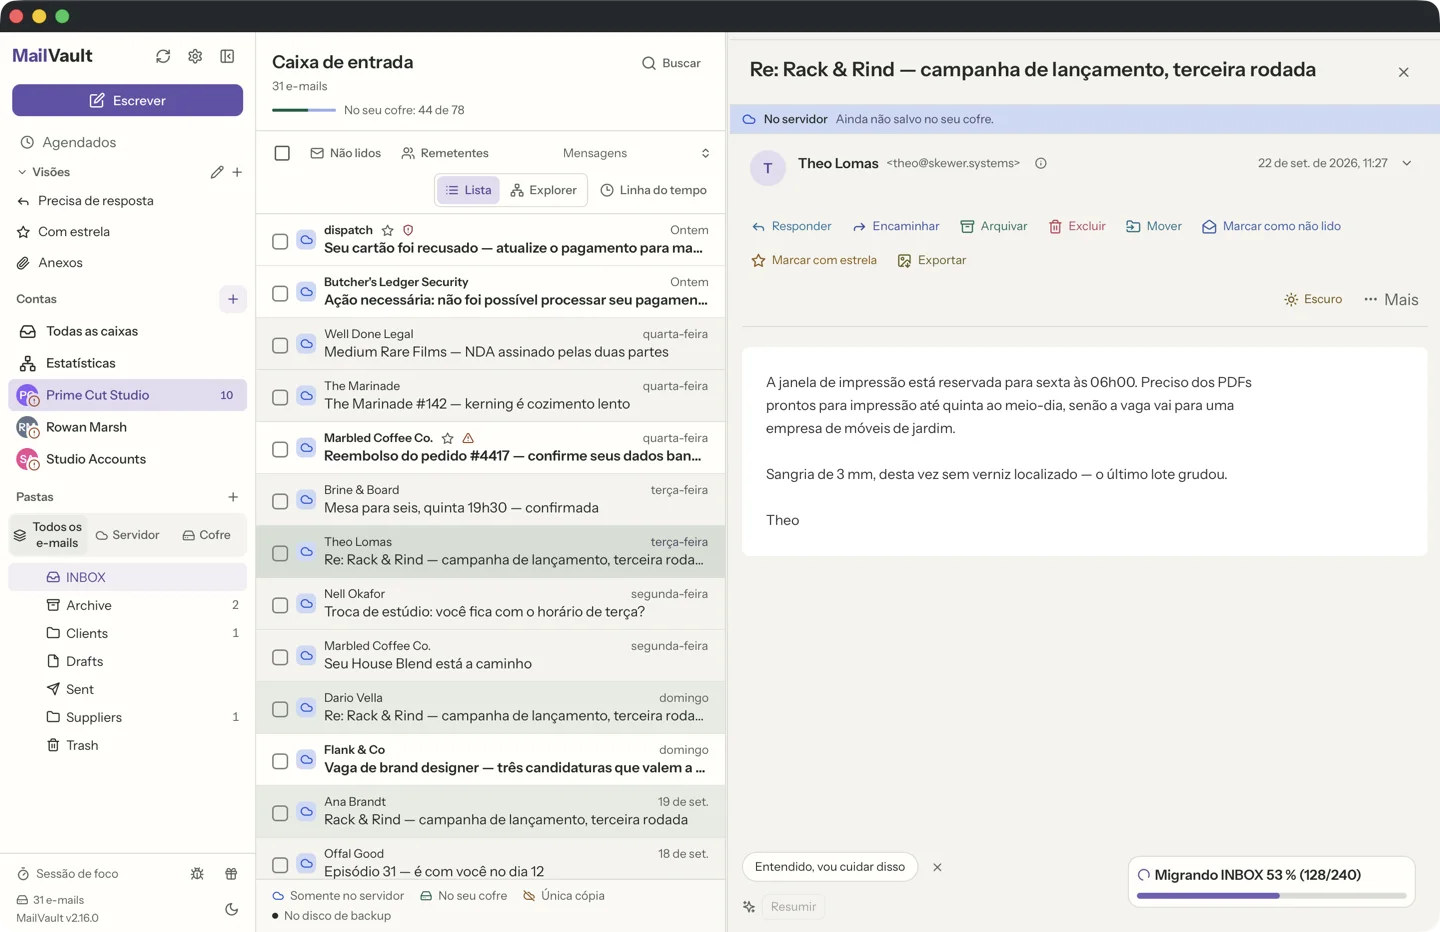This screenshot has height=932, width=1440.
Task: Check the select-all checkbox in inbox header
Action: click(282, 153)
